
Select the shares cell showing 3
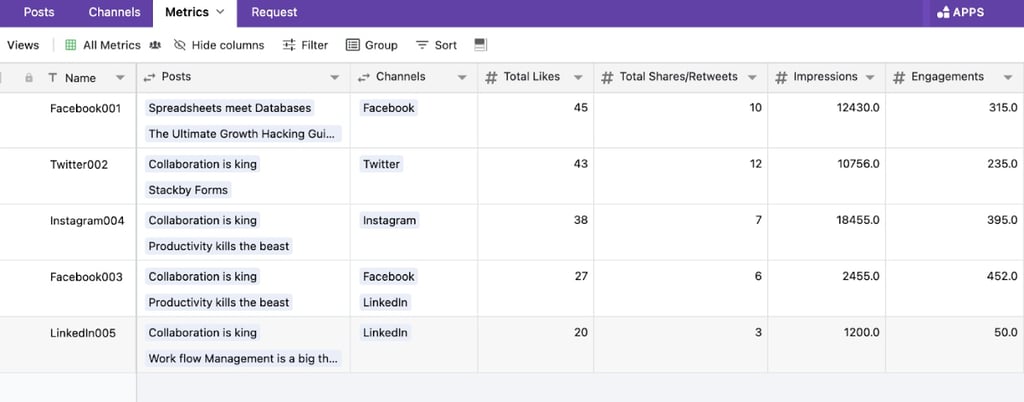680,345
